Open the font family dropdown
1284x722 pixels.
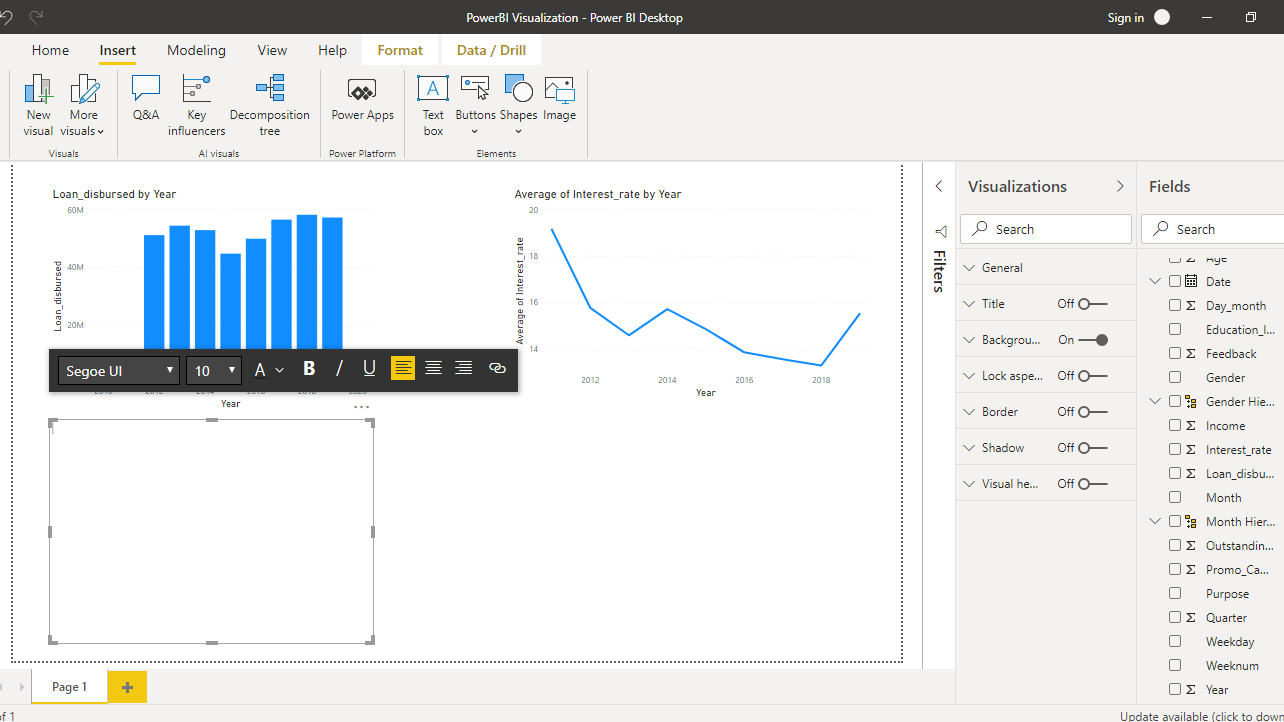click(119, 370)
